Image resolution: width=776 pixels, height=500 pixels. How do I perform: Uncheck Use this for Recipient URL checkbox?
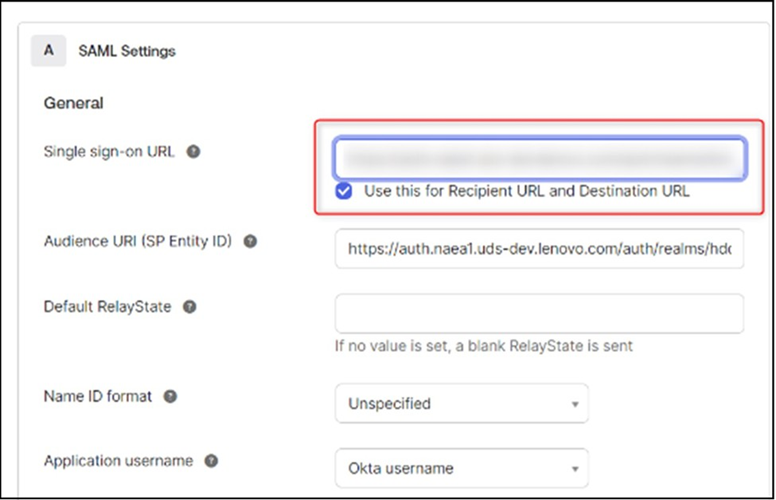coord(344,191)
